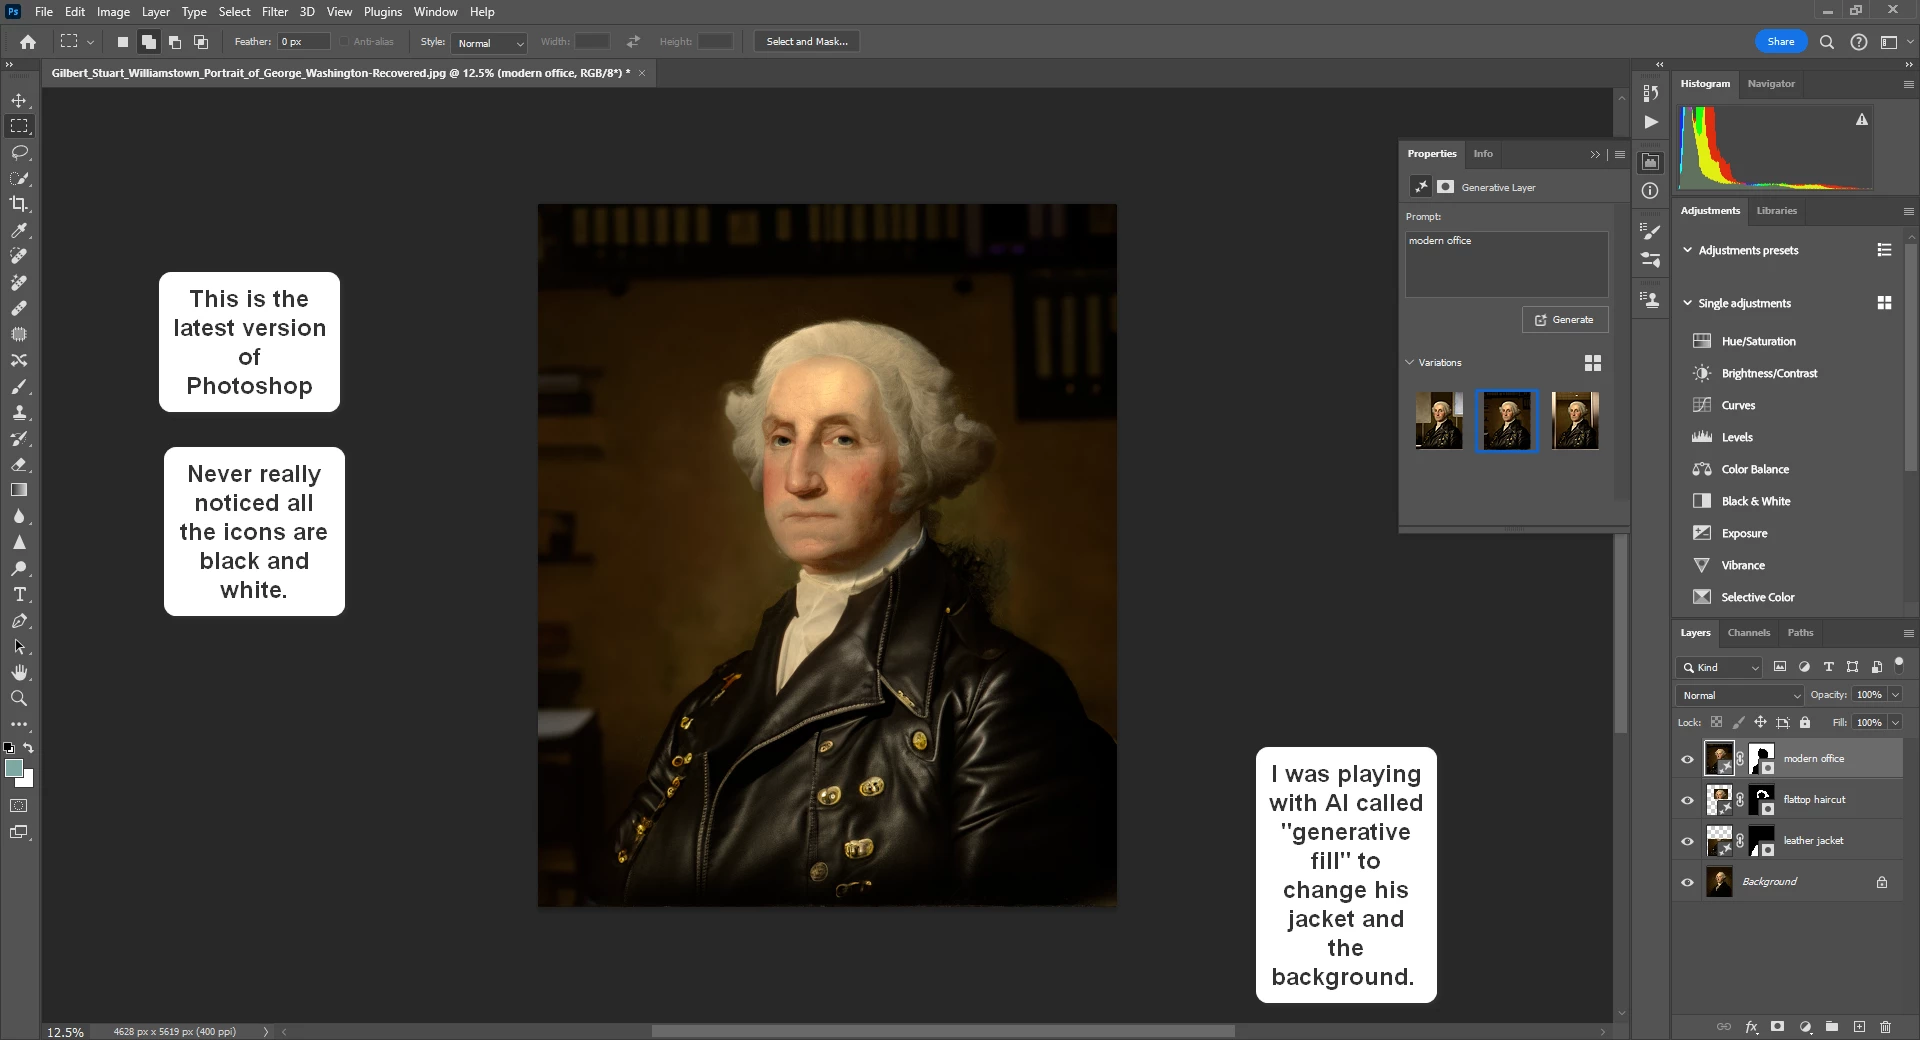Collapse the Adjustments presets section
The width and height of the screenshot is (1920, 1040).
[1688, 250]
